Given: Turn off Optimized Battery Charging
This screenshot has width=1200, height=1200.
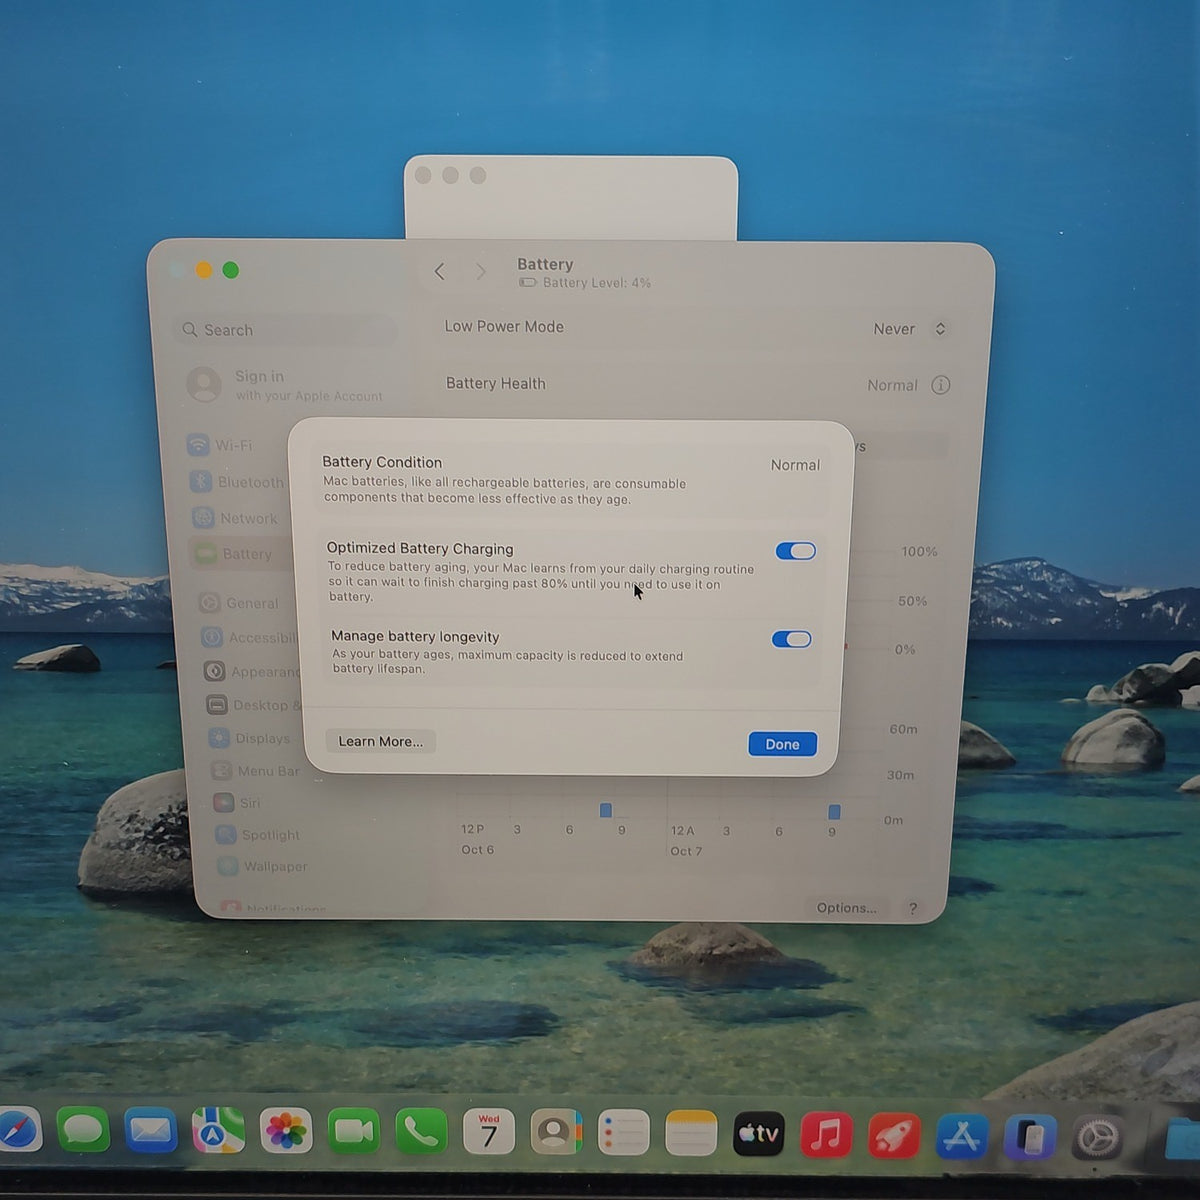Looking at the screenshot, I should [796, 551].
